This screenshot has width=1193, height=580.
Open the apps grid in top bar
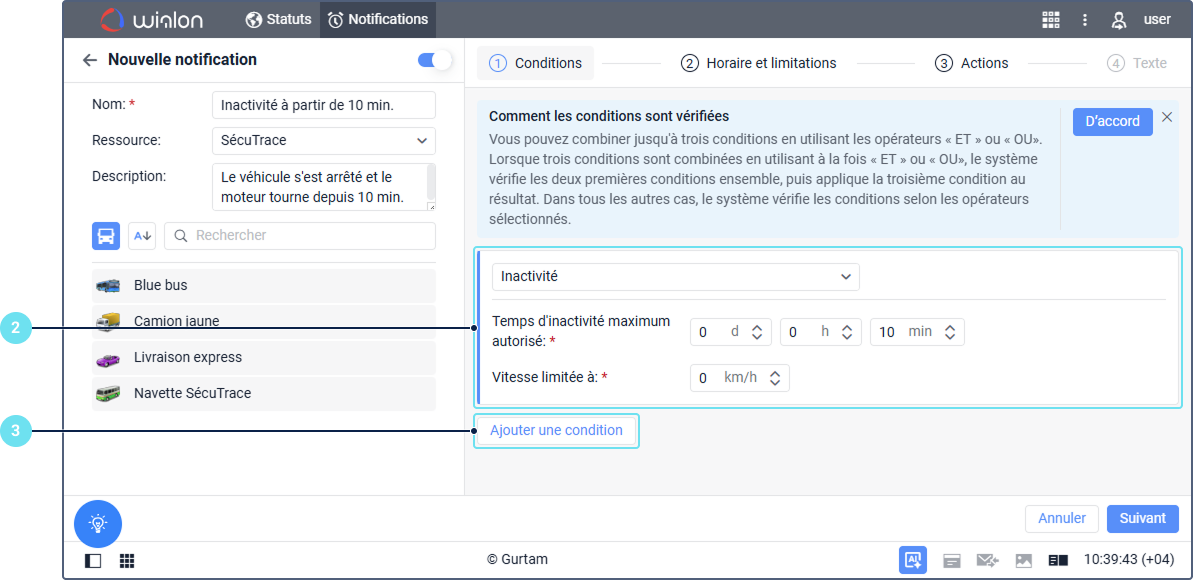pyautogui.click(x=1050, y=20)
